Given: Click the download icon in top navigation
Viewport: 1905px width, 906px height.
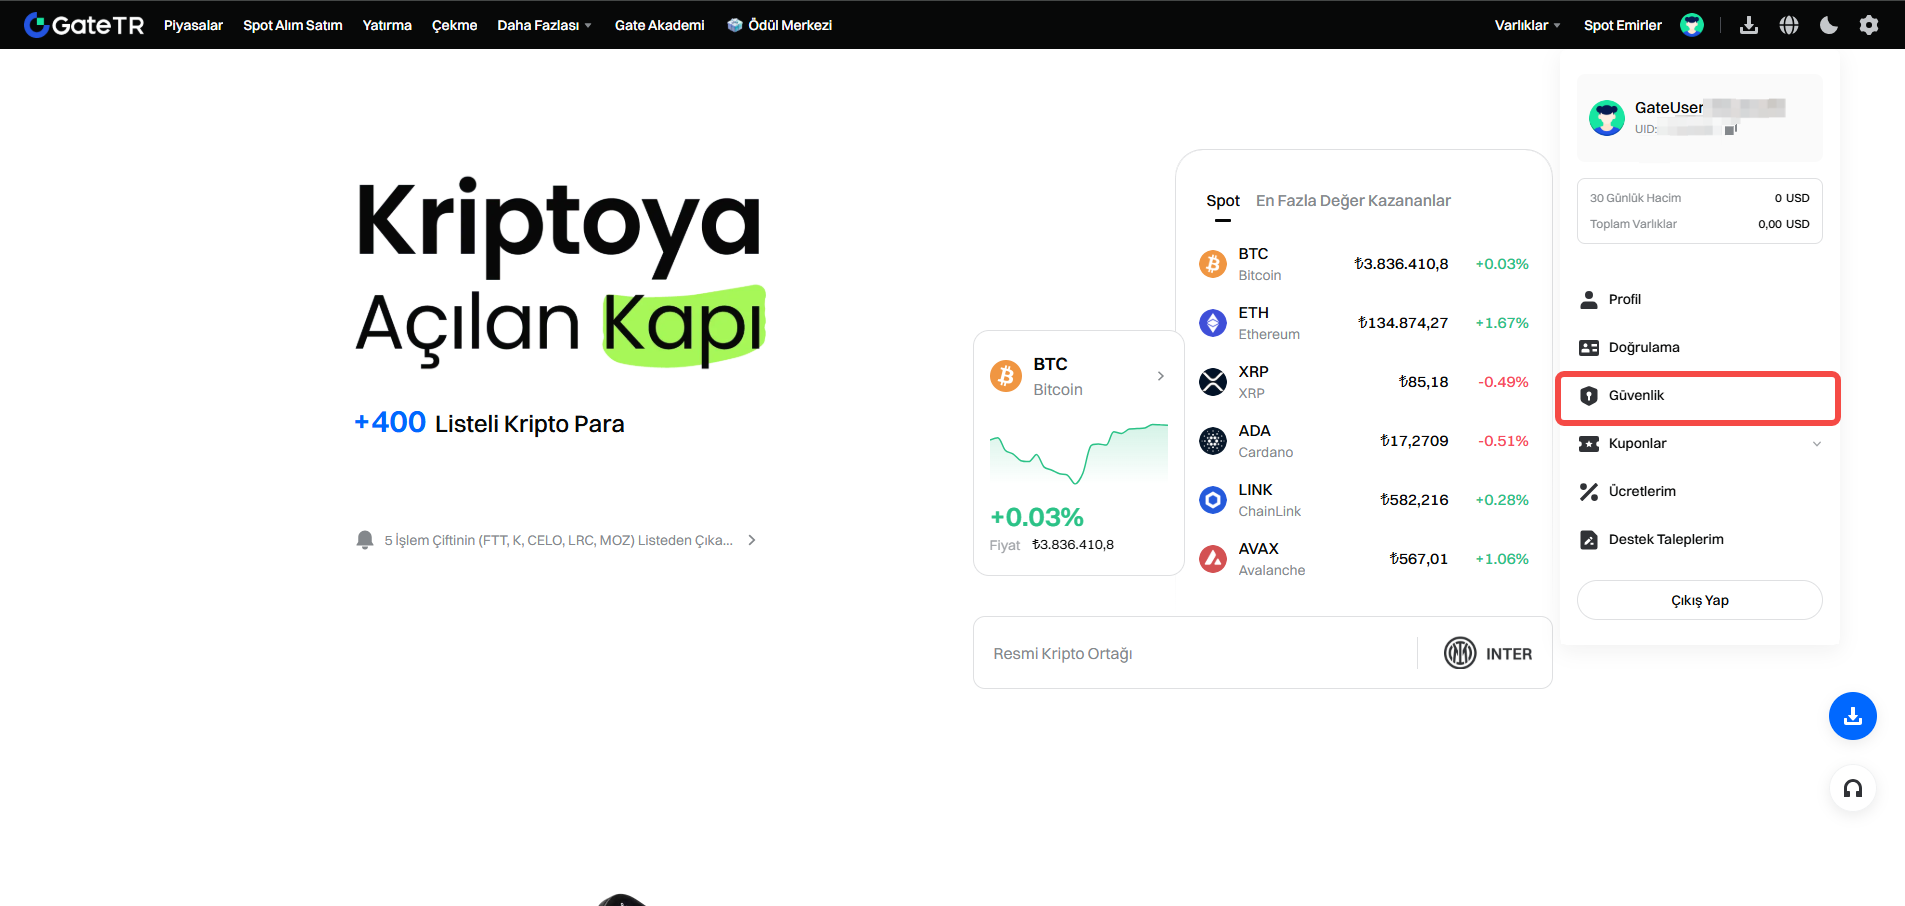Looking at the screenshot, I should pos(1748,25).
